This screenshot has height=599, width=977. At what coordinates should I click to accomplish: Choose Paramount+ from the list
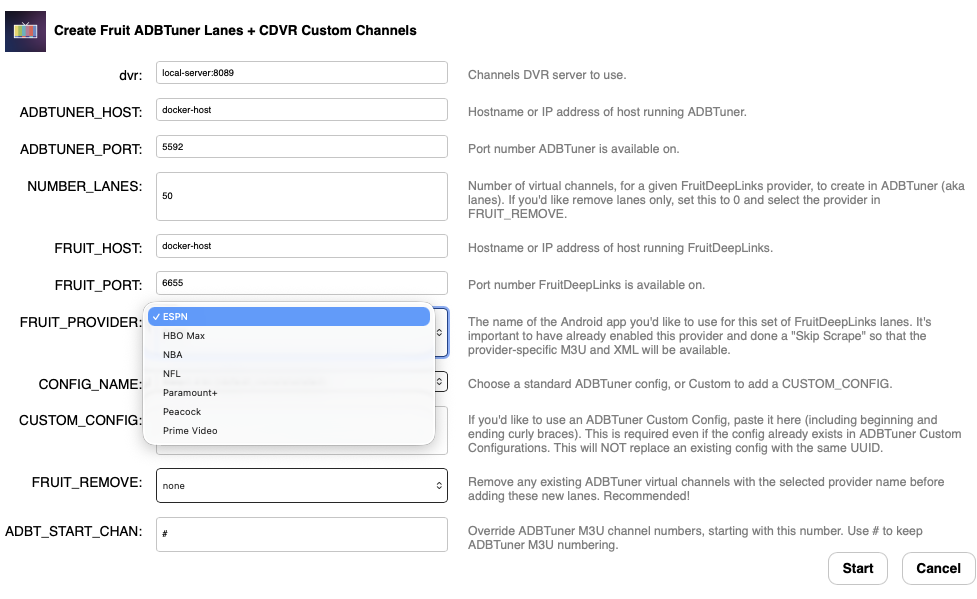pos(288,393)
